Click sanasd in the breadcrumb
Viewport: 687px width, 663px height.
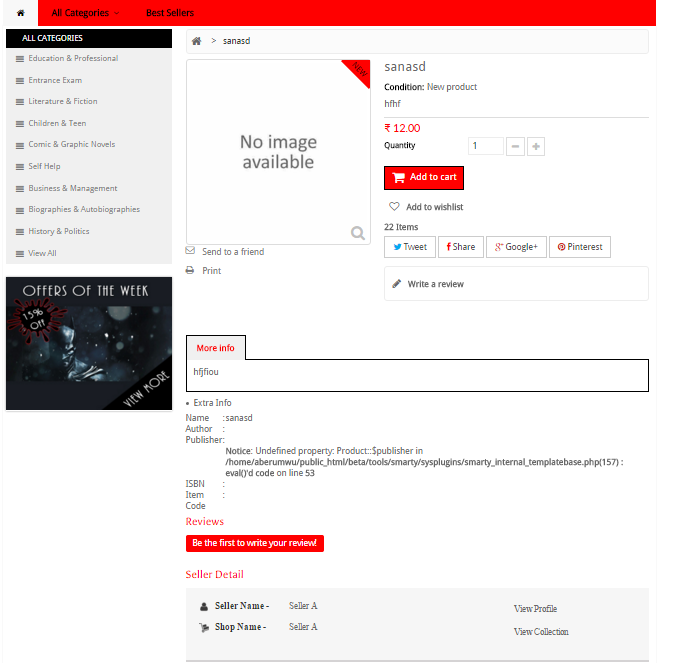click(237, 41)
